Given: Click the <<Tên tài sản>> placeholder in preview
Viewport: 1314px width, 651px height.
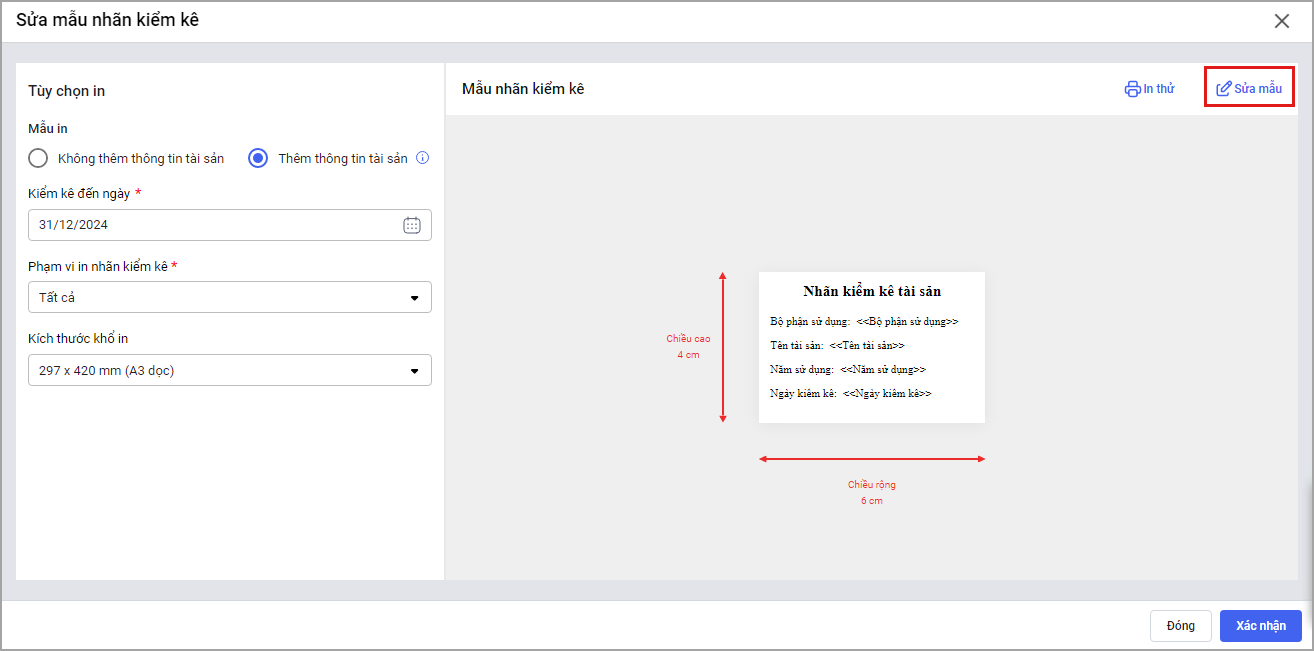Looking at the screenshot, I should pyautogui.click(x=866, y=345).
